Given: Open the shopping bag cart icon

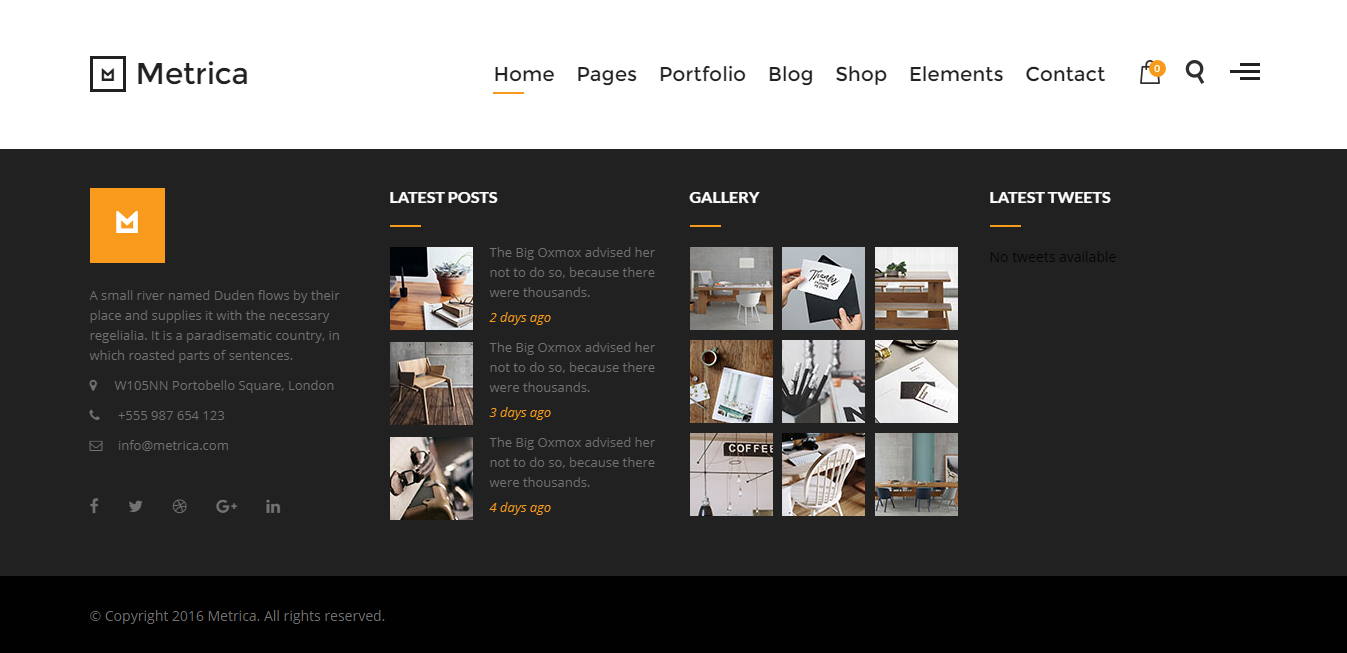Looking at the screenshot, I should click(1151, 72).
